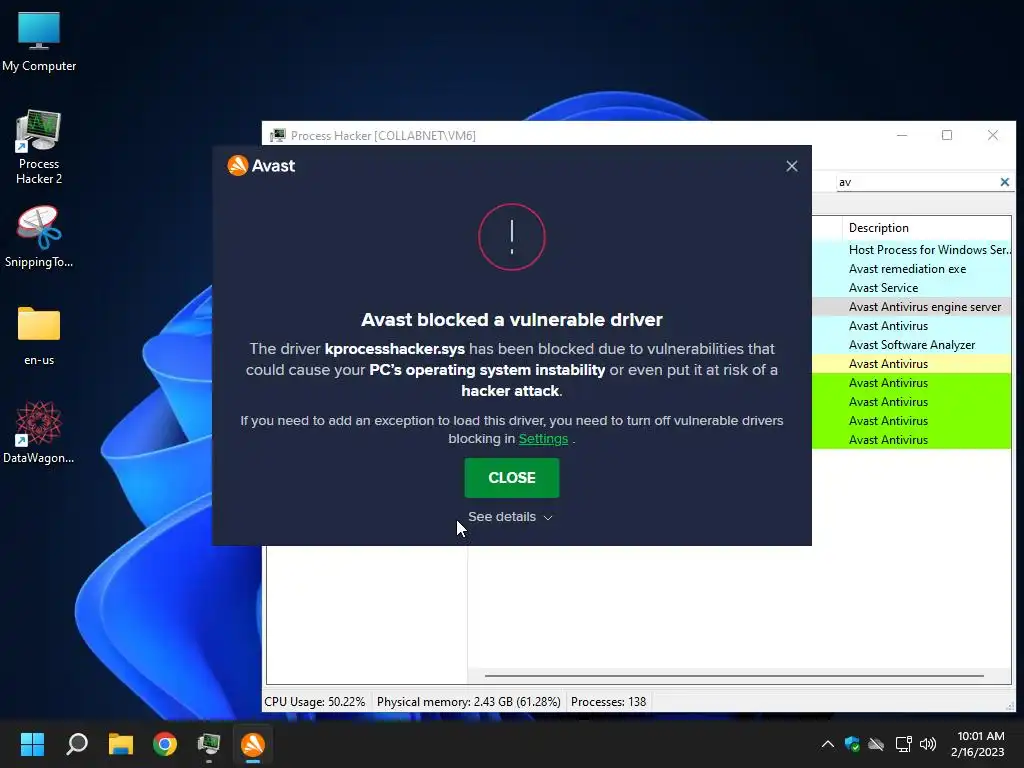Open taskbar Search

pyautogui.click(x=76, y=744)
